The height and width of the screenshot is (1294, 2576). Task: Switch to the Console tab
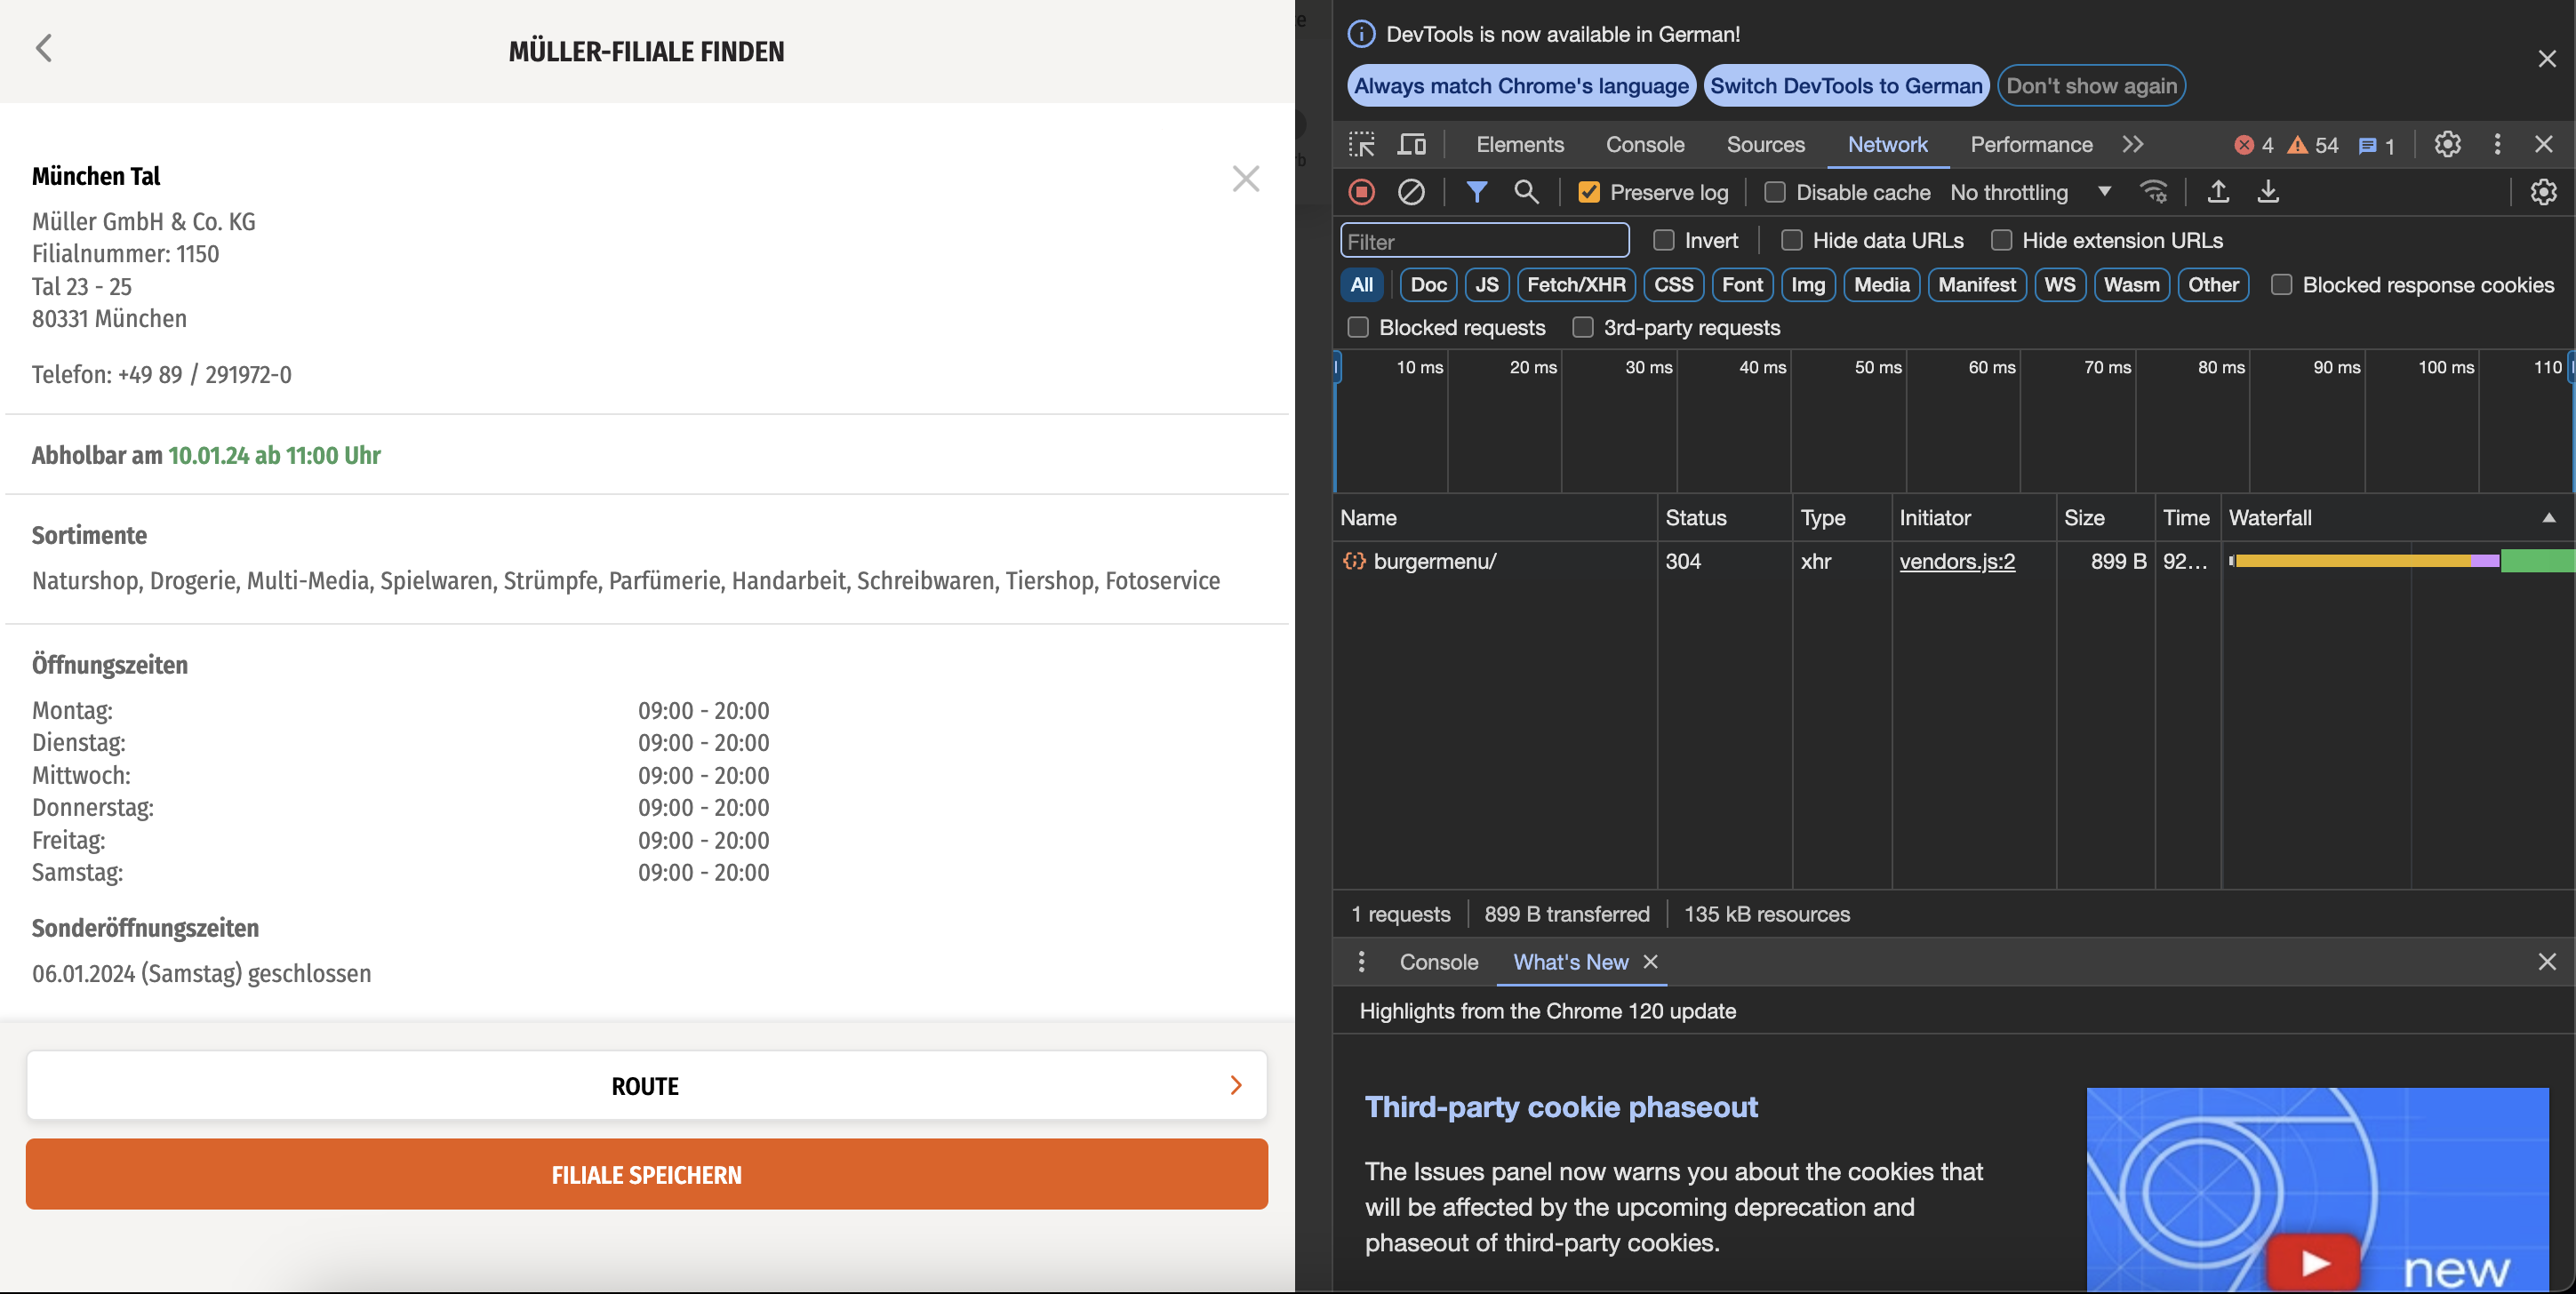click(1644, 144)
